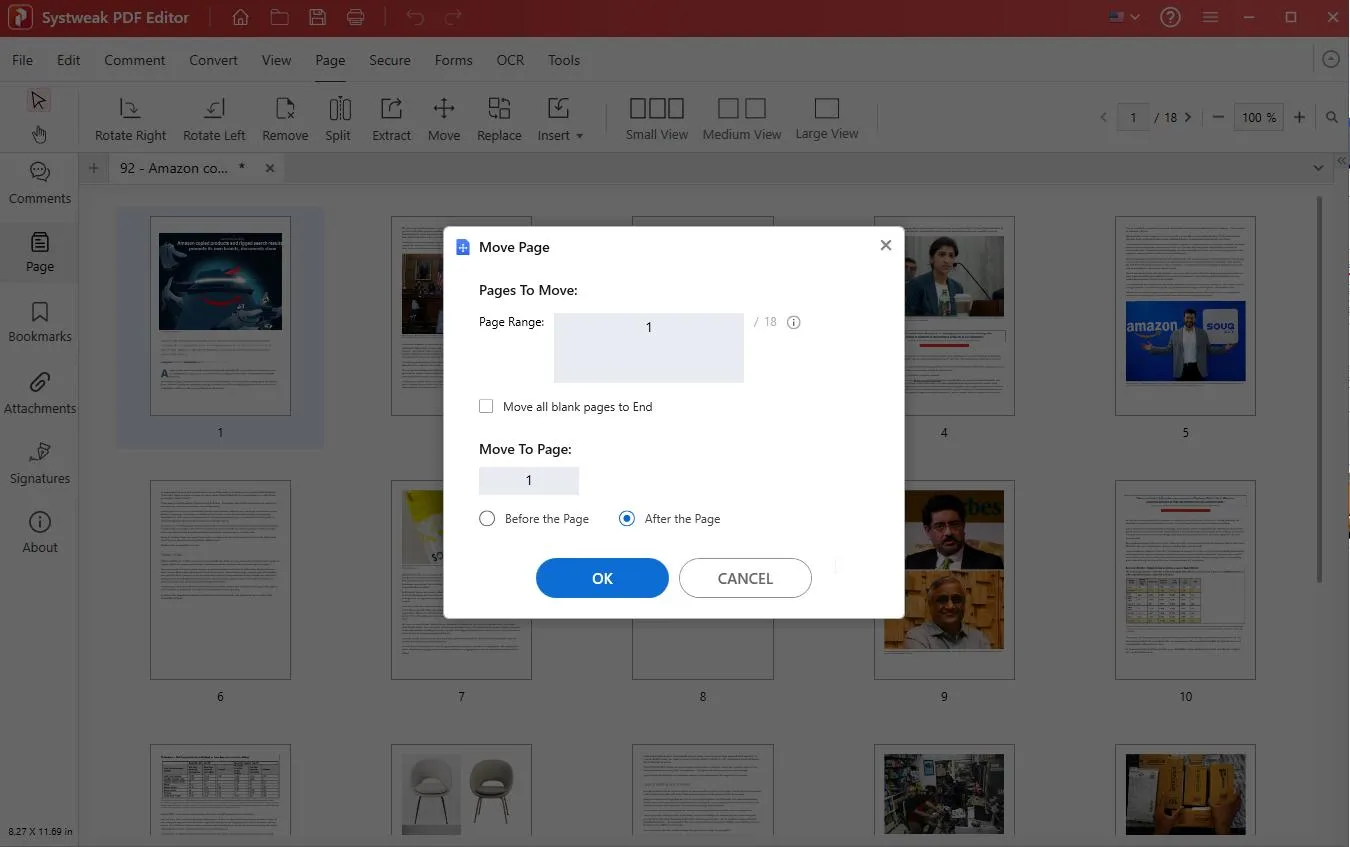Expand the Insert dropdown arrow
The width and height of the screenshot is (1350, 847).
(x=580, y=136)
